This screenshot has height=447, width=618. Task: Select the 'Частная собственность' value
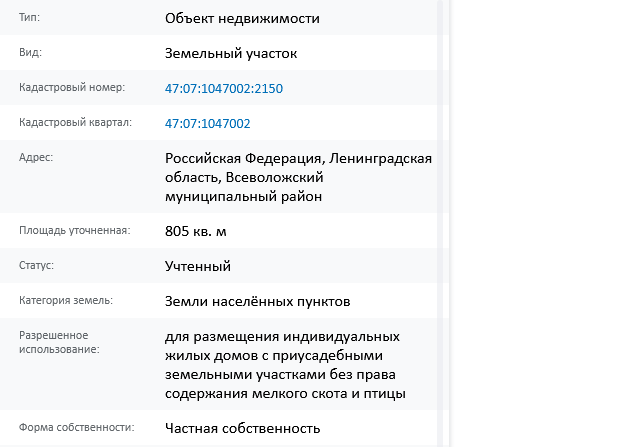(242, 428)
